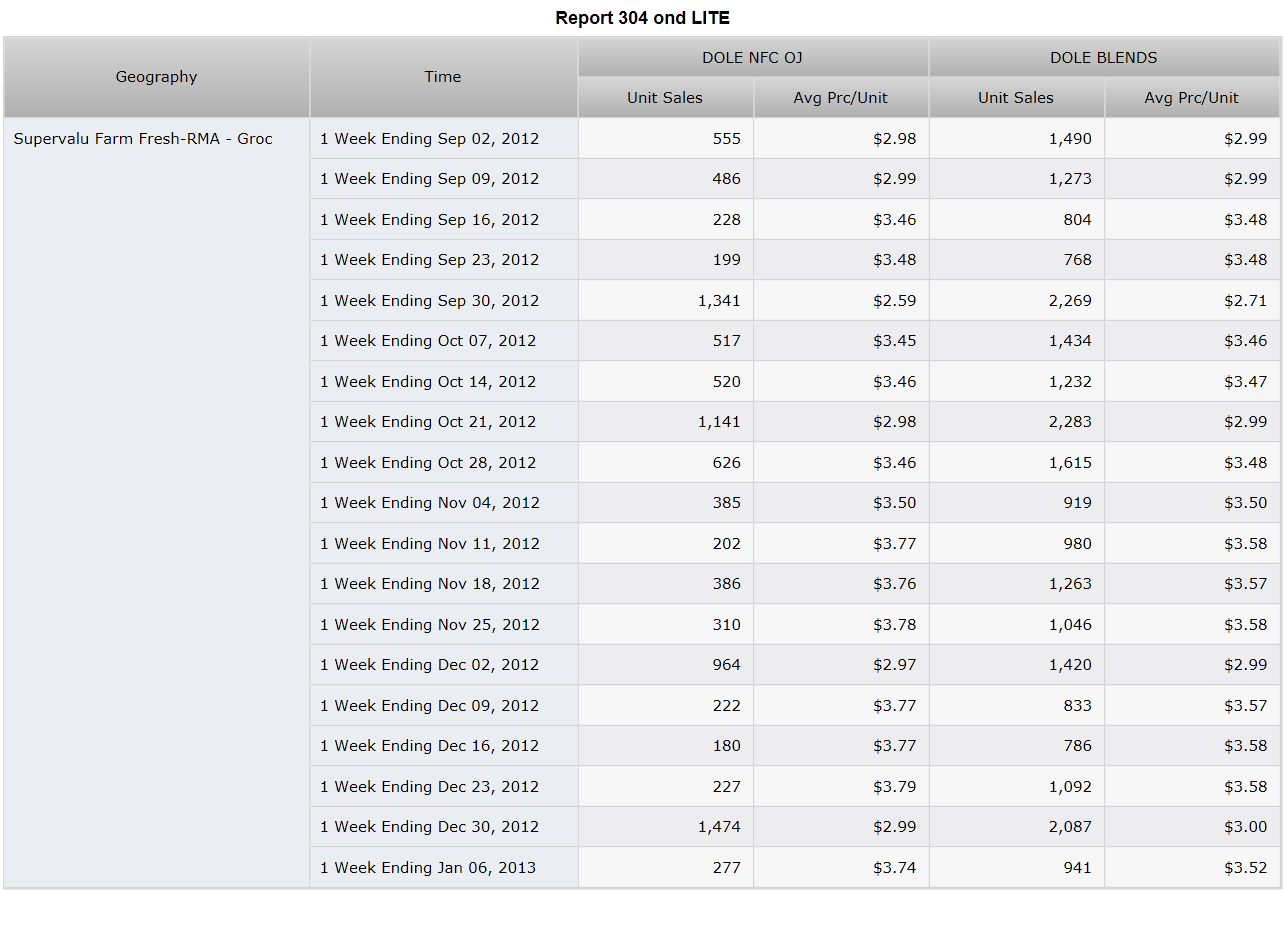Click NFC OJ unit sales value 1,141
The height and width of the screenshot is (946, 1284).
[x=720, y=422]
